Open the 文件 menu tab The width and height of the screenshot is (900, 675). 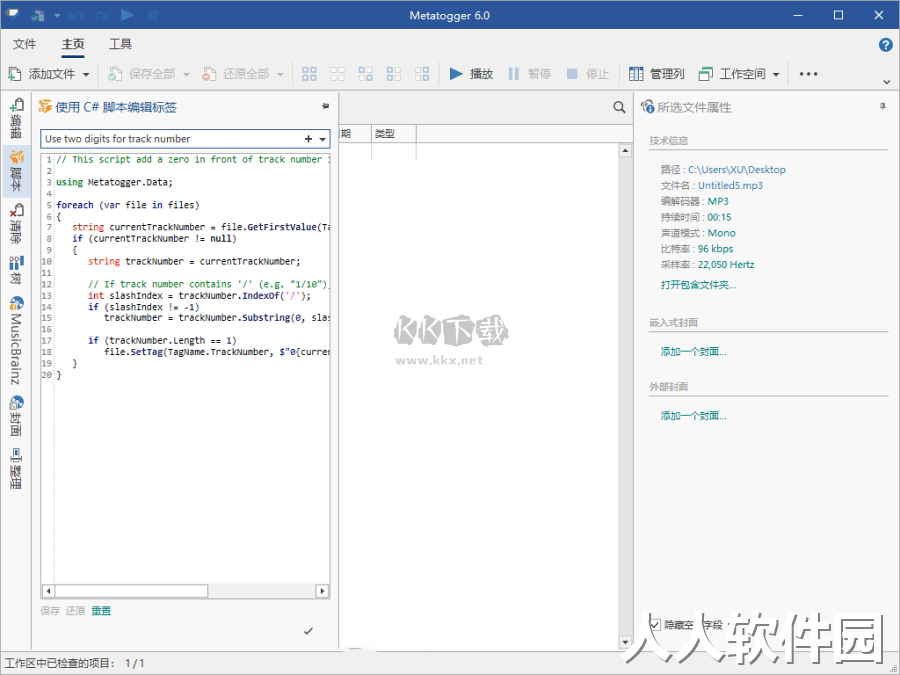[25, 44]
